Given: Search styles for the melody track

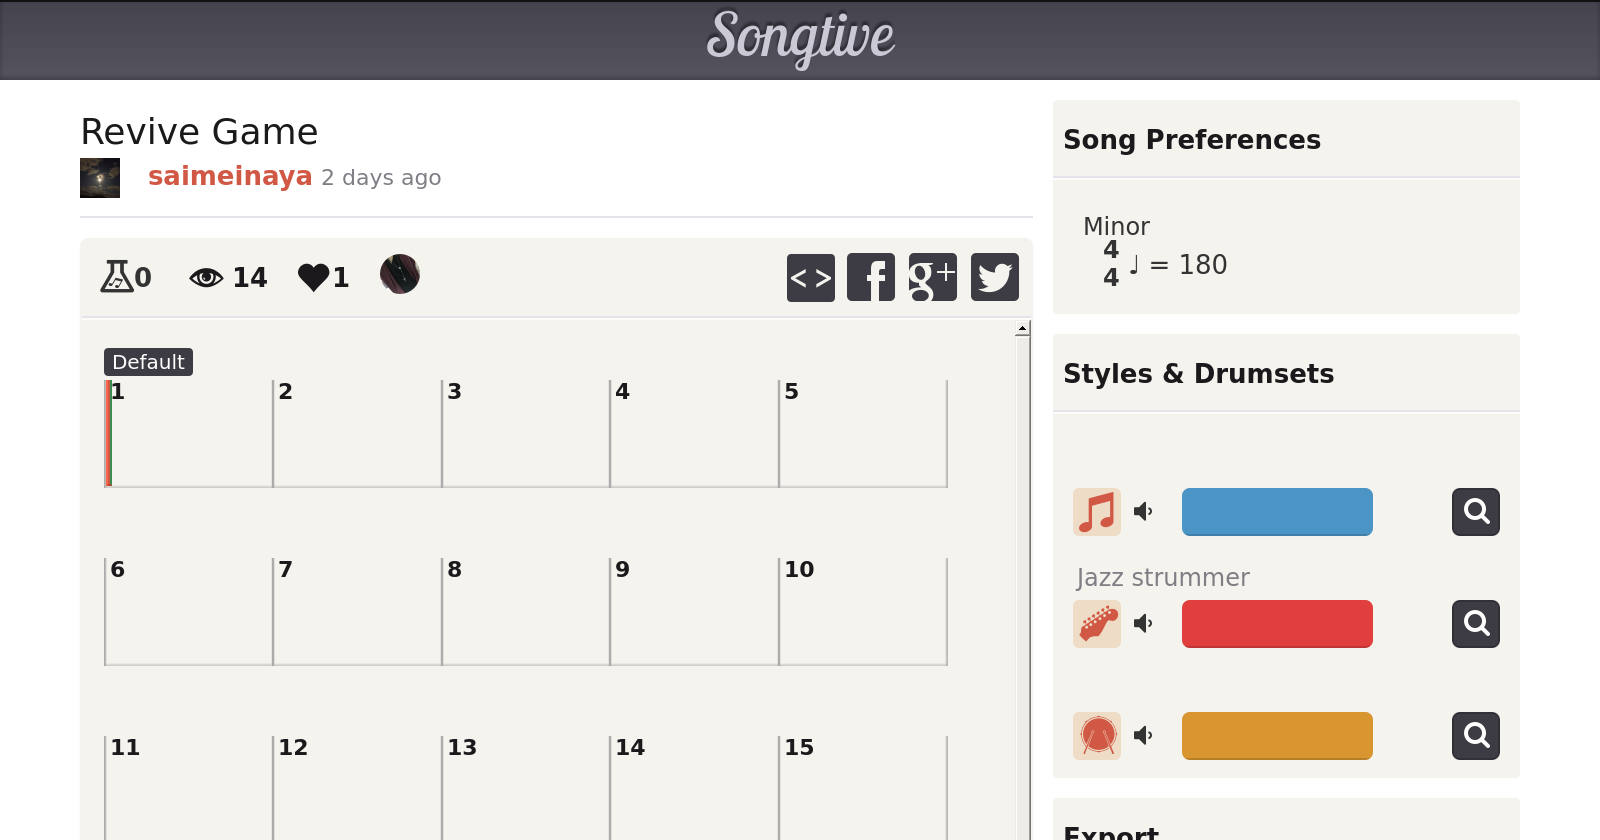Looking at the screenshot, I should coord(1475,512).
